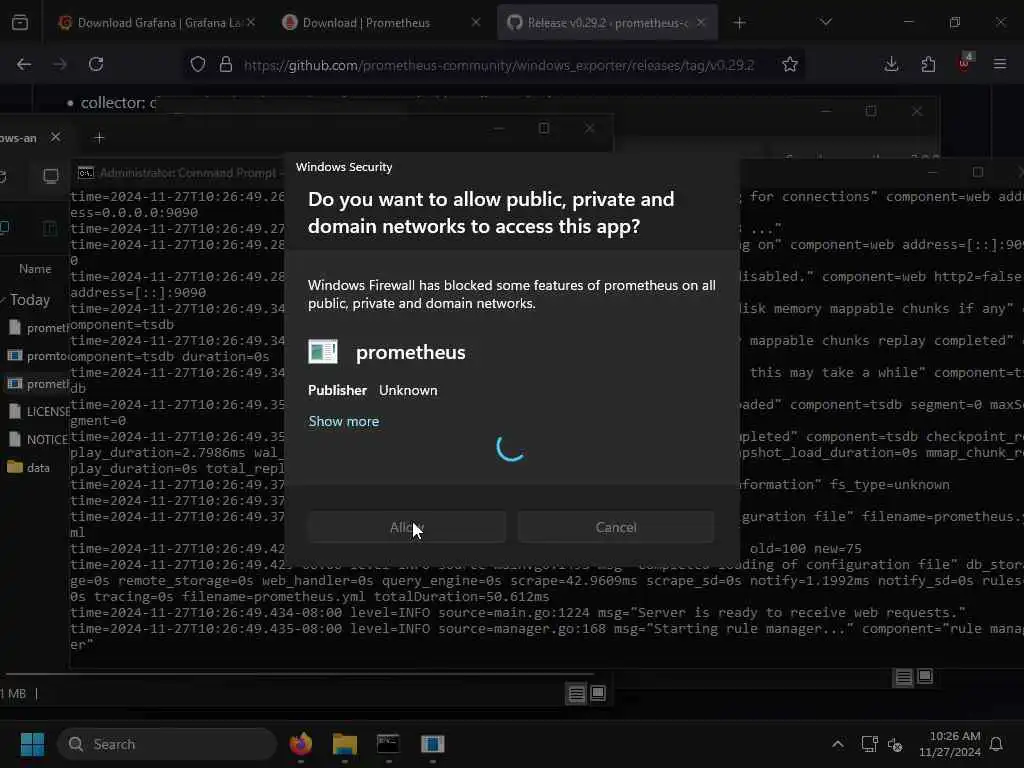Click details view icon in rear window
Viewport: 1024px width, 768px height.
(903, 677)
